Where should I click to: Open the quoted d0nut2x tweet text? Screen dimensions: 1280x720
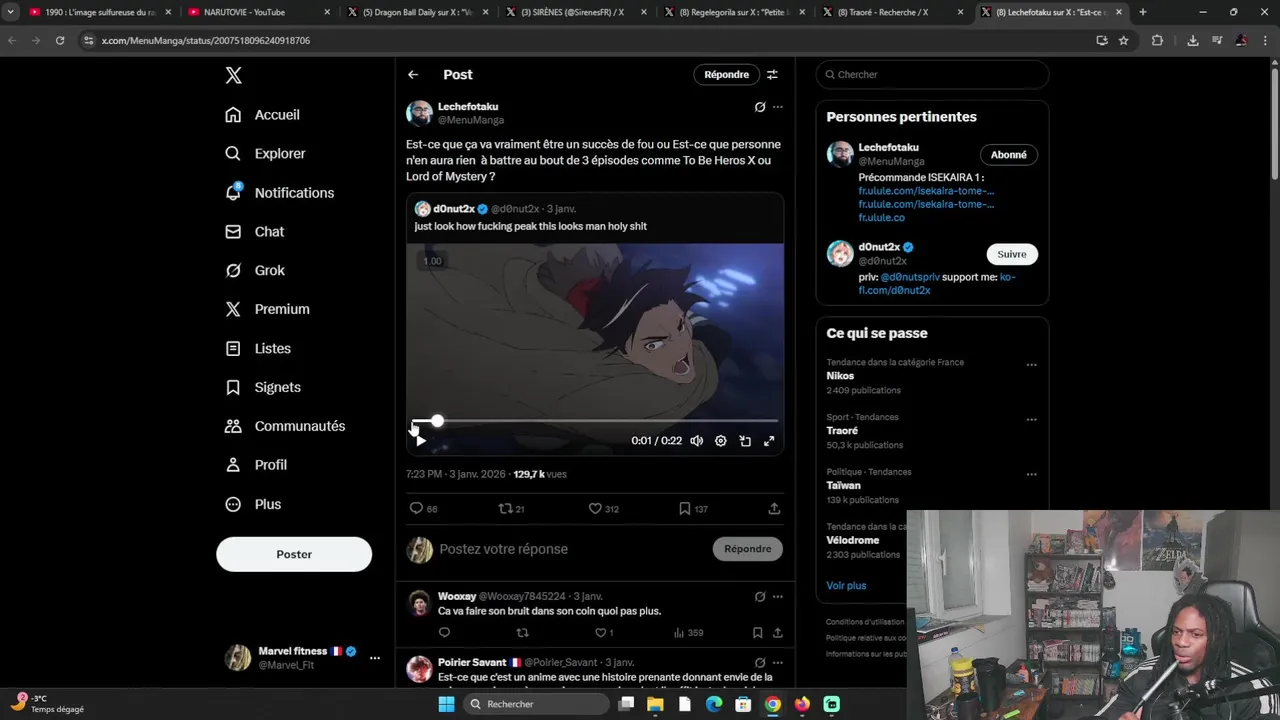(x=531, y=227)
